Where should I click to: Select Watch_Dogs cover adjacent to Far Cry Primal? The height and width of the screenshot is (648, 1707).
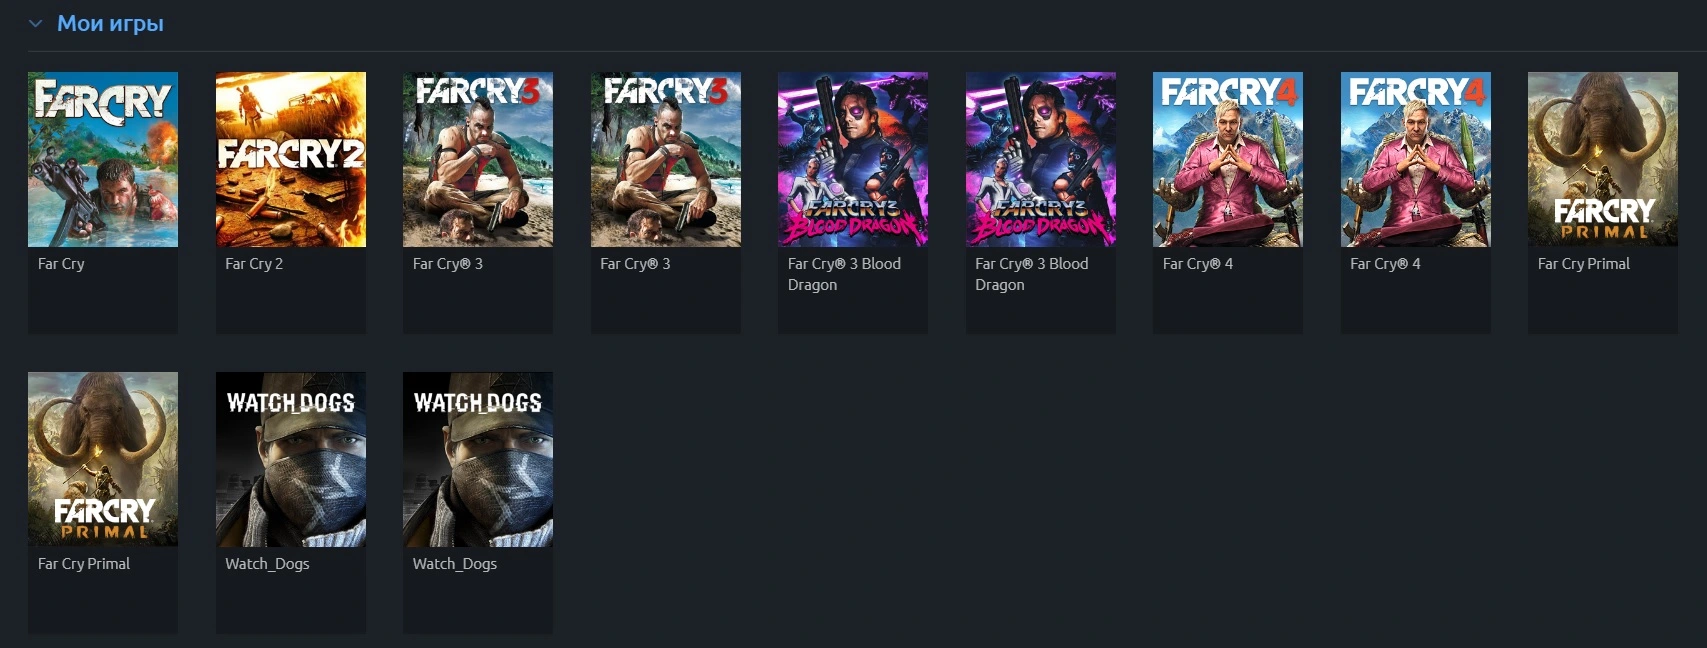[291, 459]
